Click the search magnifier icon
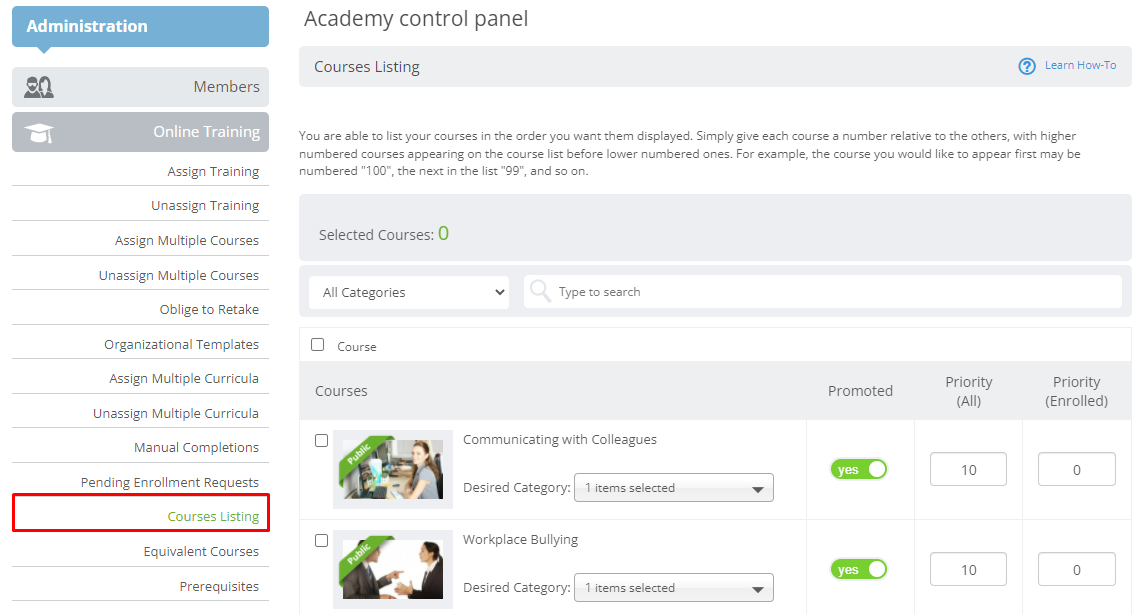The height and width of the screenshot is (614, 1145). click(540, 291)
